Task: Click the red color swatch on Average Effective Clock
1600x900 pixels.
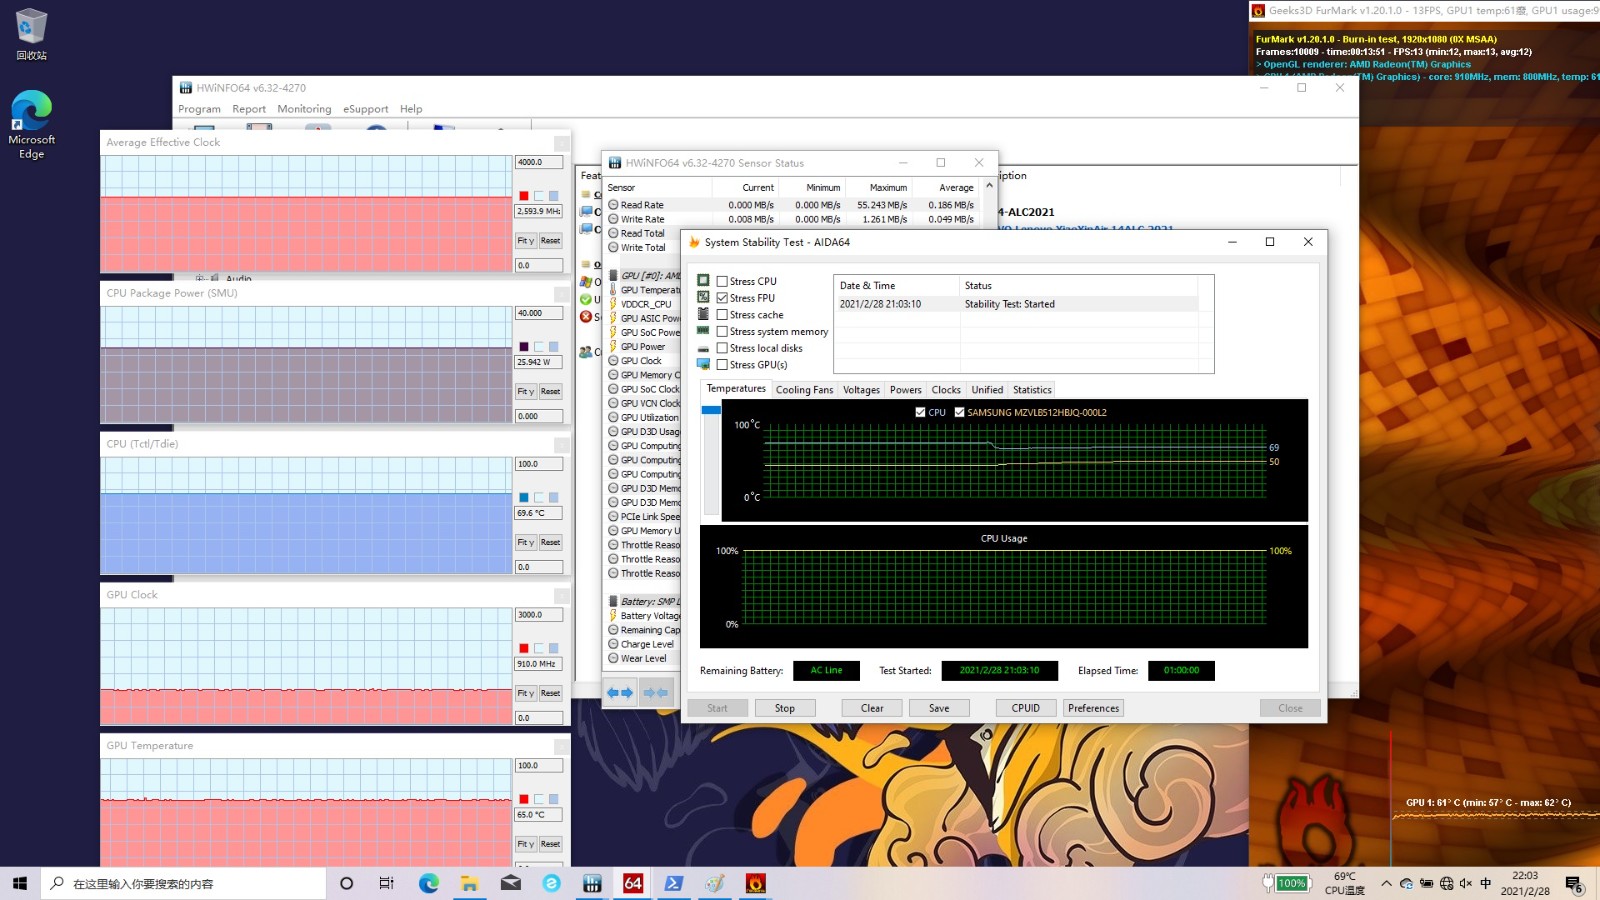Action: coord(523,196)
